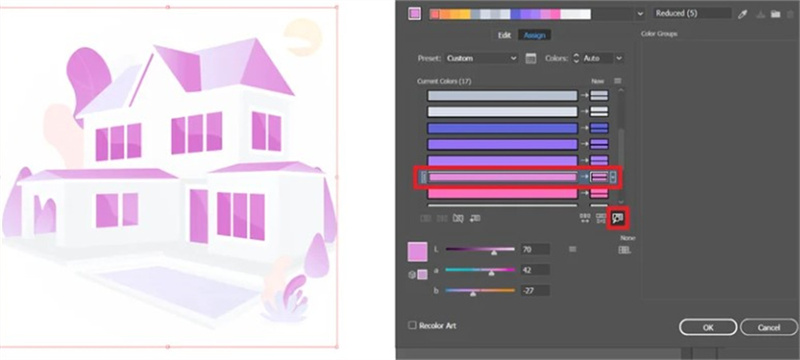Image resolution: width=800 pixels, height=360 pixels.
Task: Open the Colors Auto dropdown
Action: click(603, 58)
